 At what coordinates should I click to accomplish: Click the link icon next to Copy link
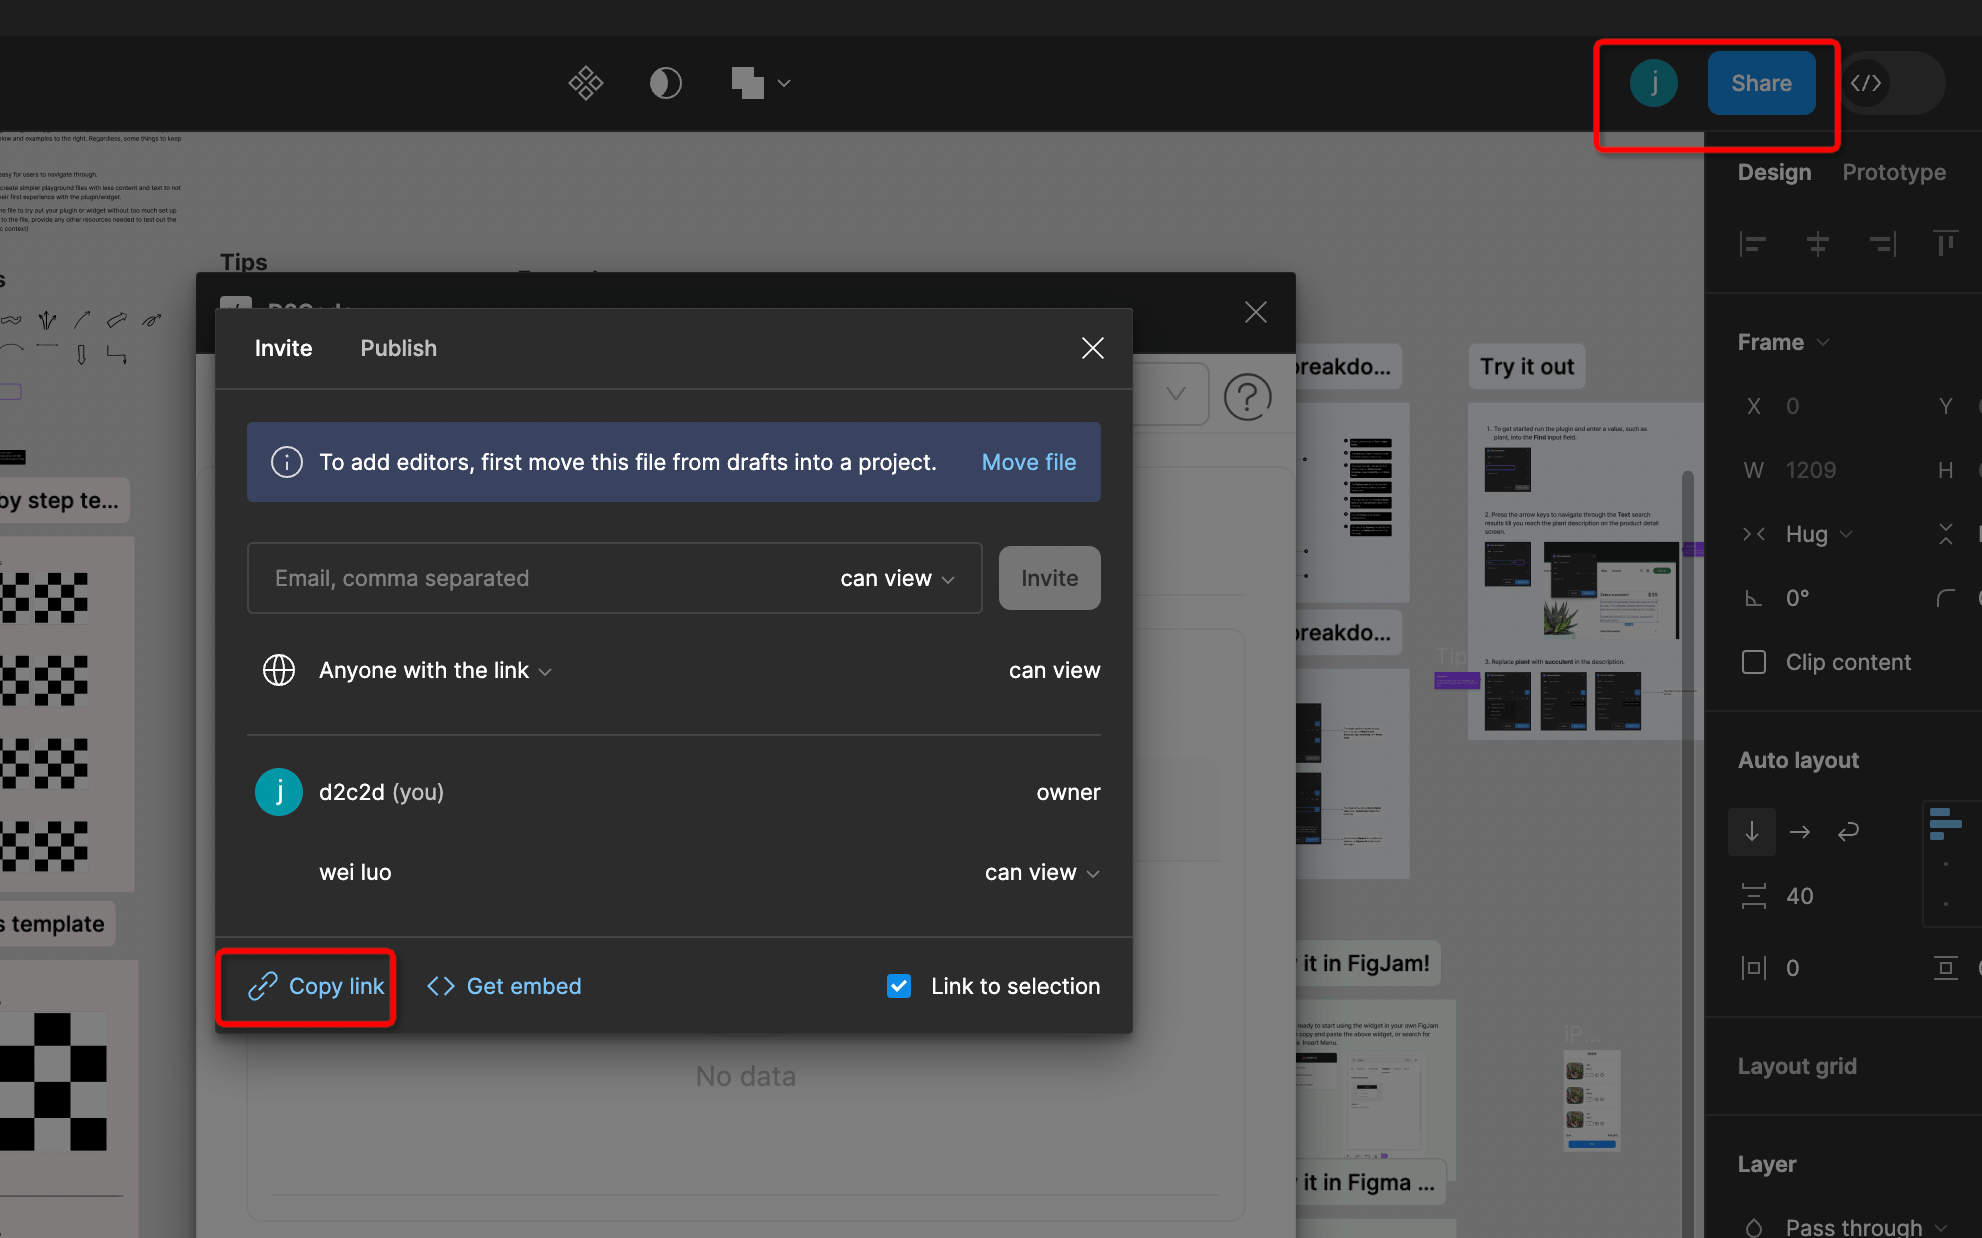(x=261, y=986)
